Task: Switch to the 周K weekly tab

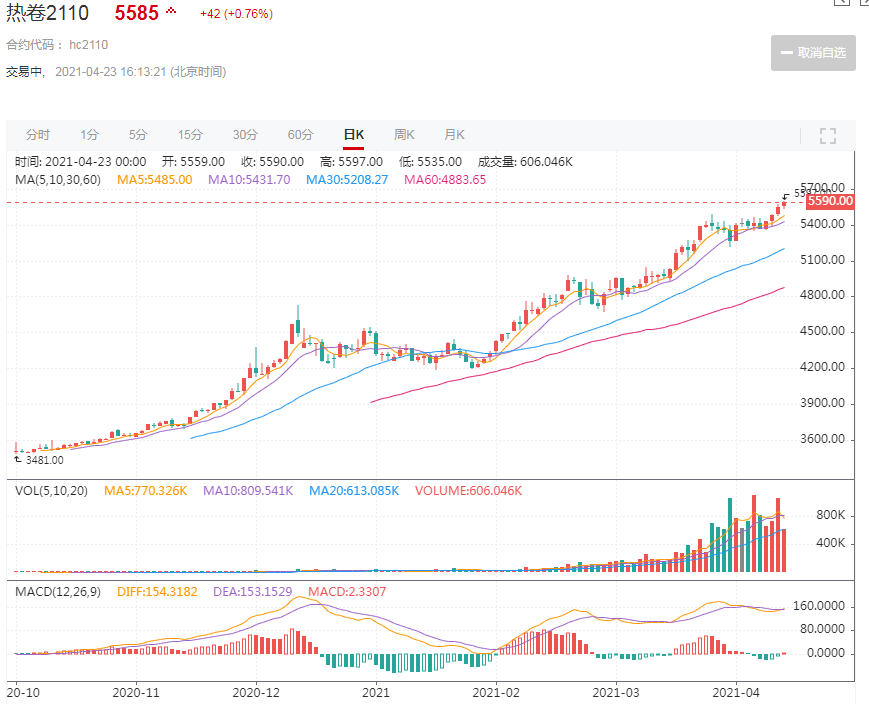Action: pos(404,135)
